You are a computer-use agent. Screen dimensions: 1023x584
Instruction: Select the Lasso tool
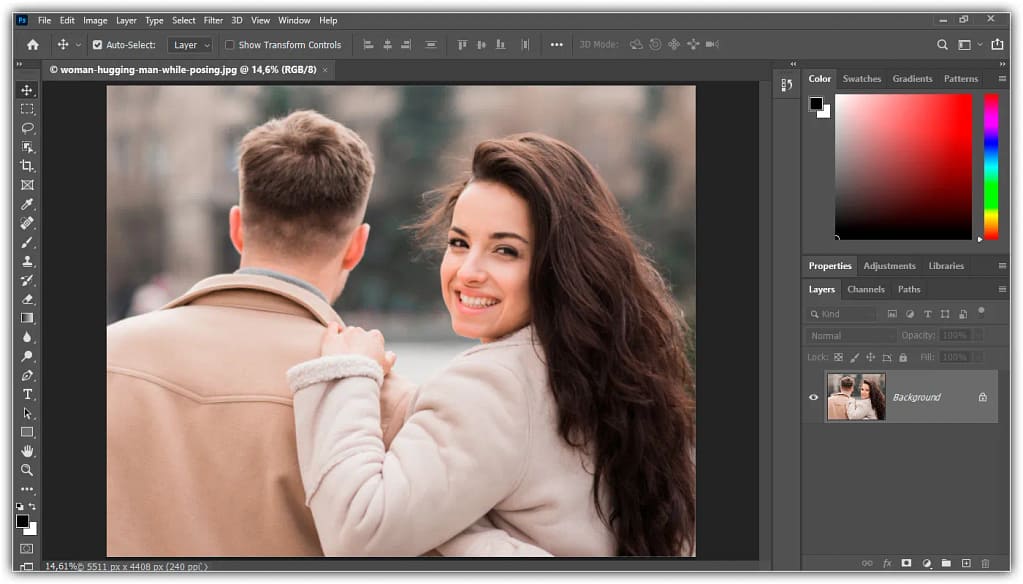pyautogui.click(x=27, y=128)
